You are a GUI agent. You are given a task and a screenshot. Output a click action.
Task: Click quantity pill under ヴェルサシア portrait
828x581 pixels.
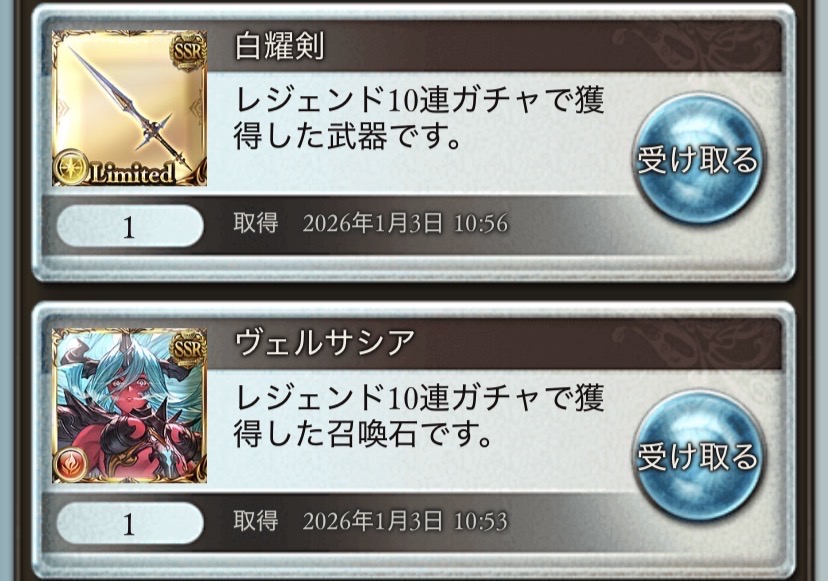[x=129, y=523]
